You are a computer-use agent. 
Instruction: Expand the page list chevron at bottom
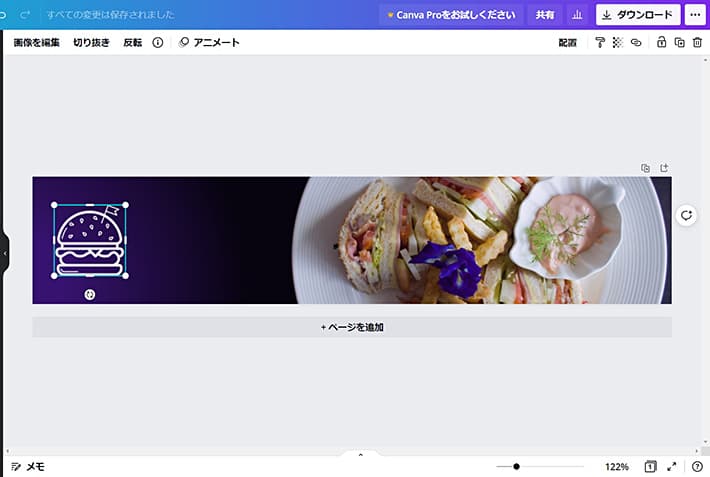pos(360,455)
